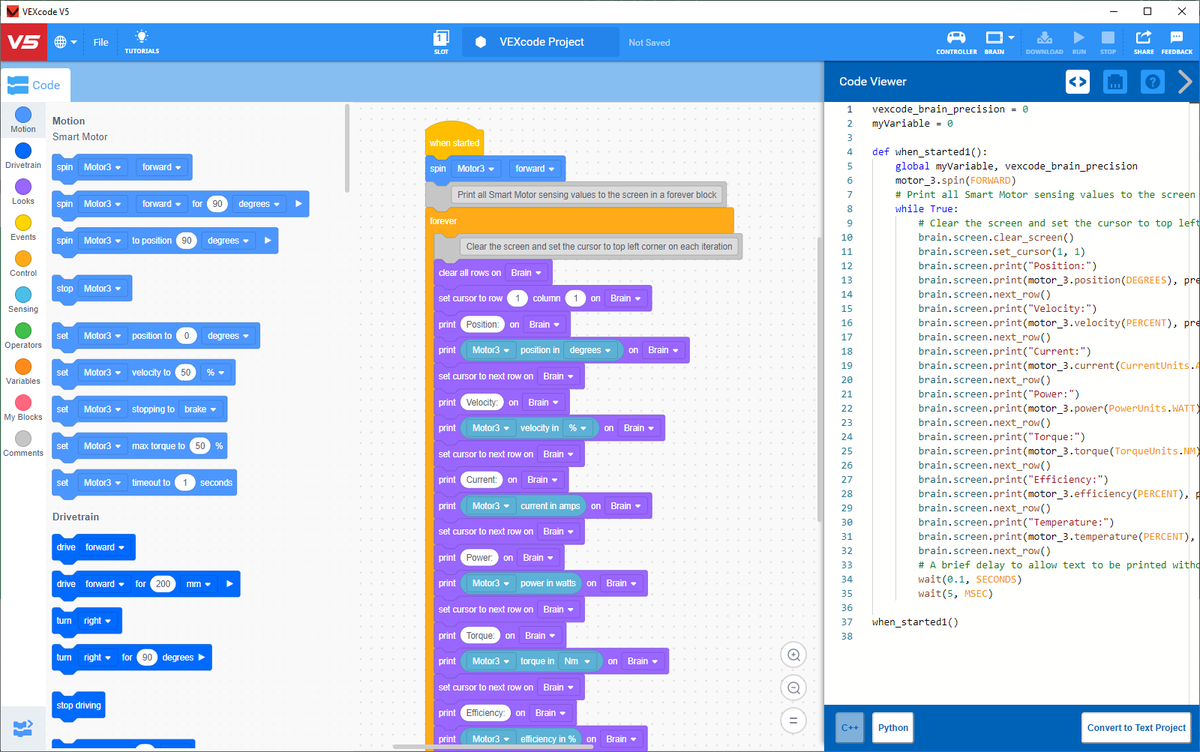Switch code viewer to Python mode
This screenshot has width=1200, height=752.
click(892, 727)
